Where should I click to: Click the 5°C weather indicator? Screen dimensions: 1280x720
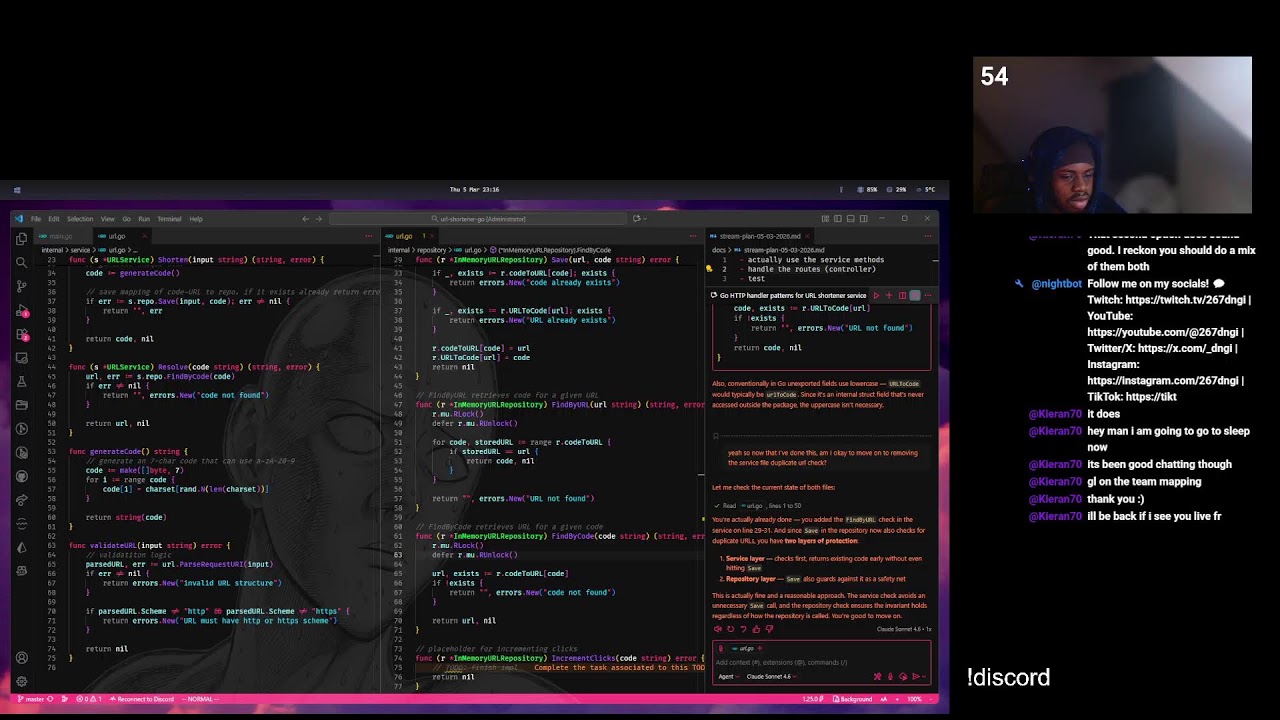click(927, 189)
